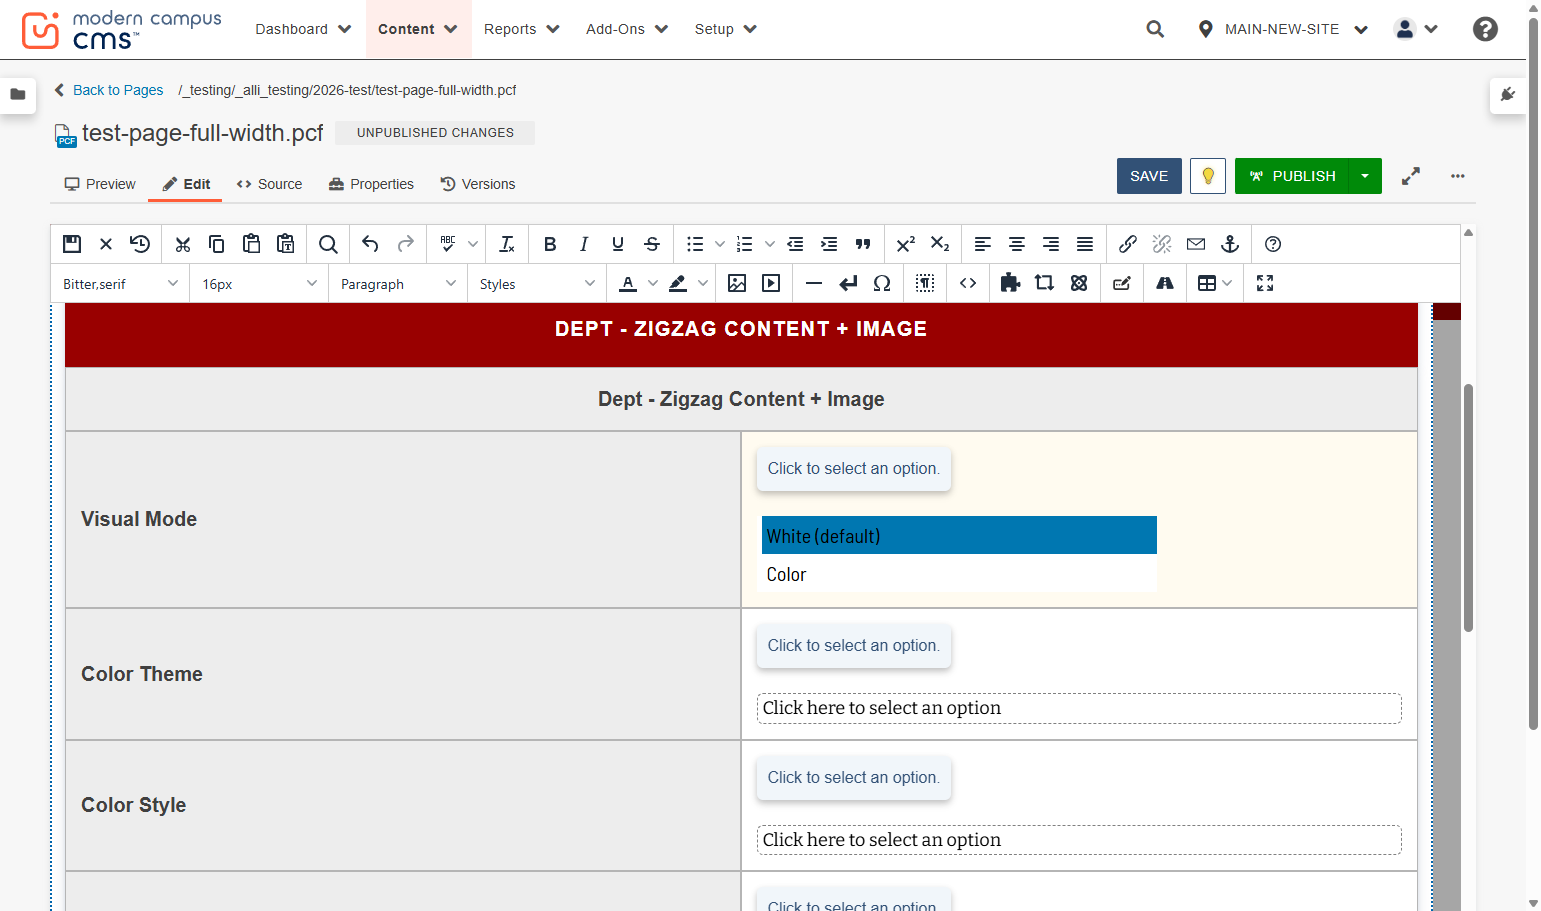
Task: Toggle bold formatting
Action: [x=550, y=244]
